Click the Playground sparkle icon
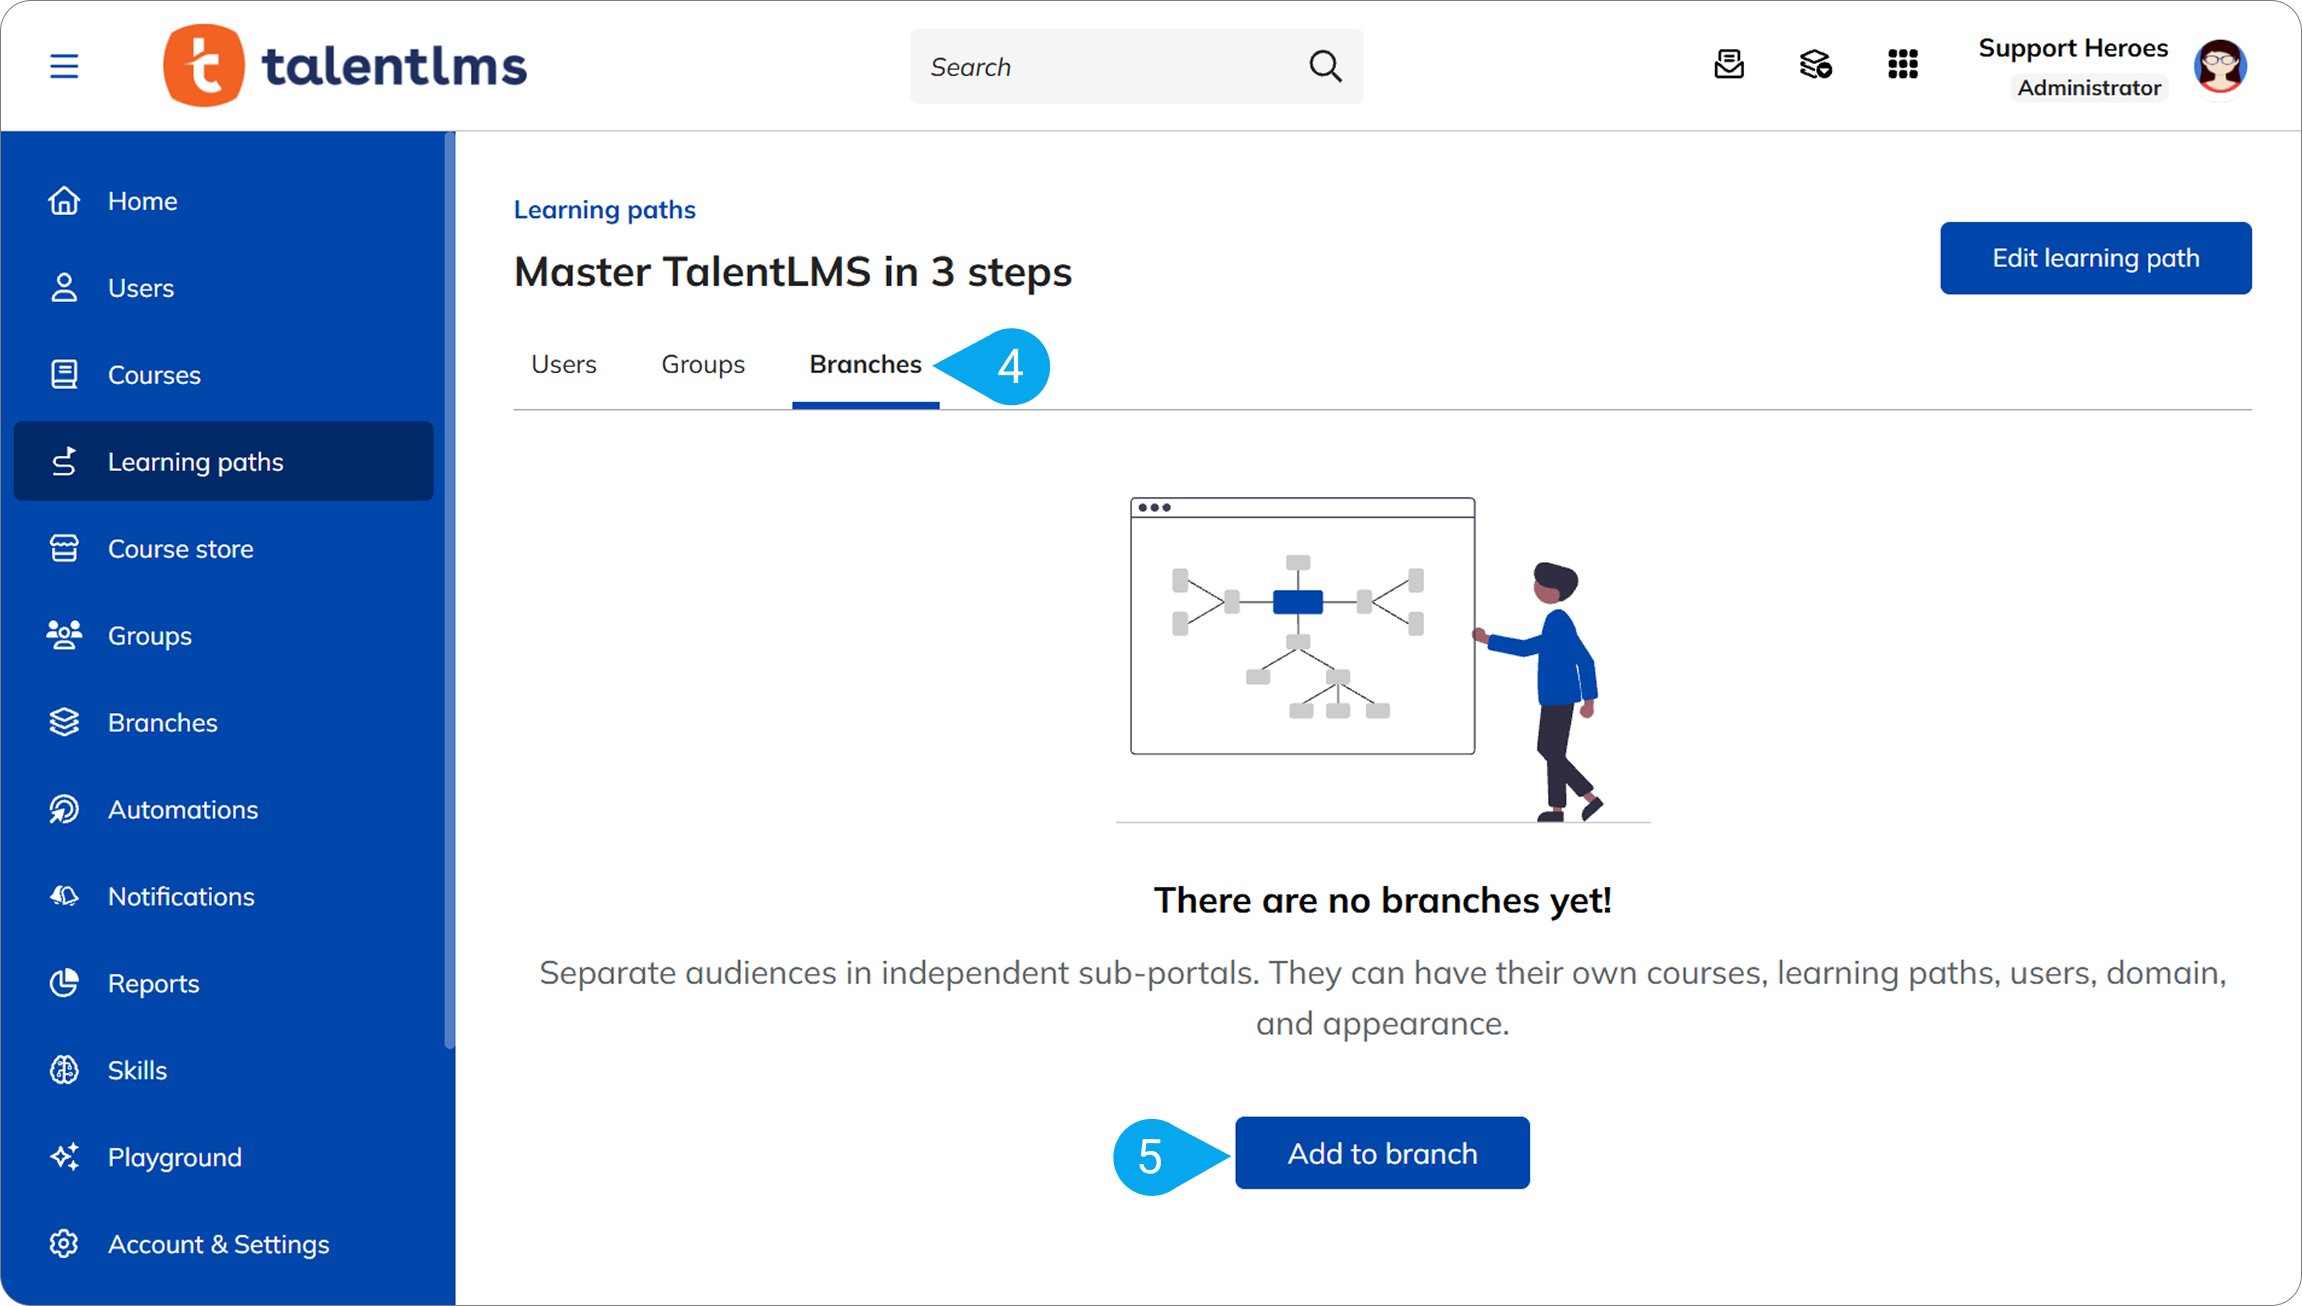2302x1306 pixels. point(64,1157)
